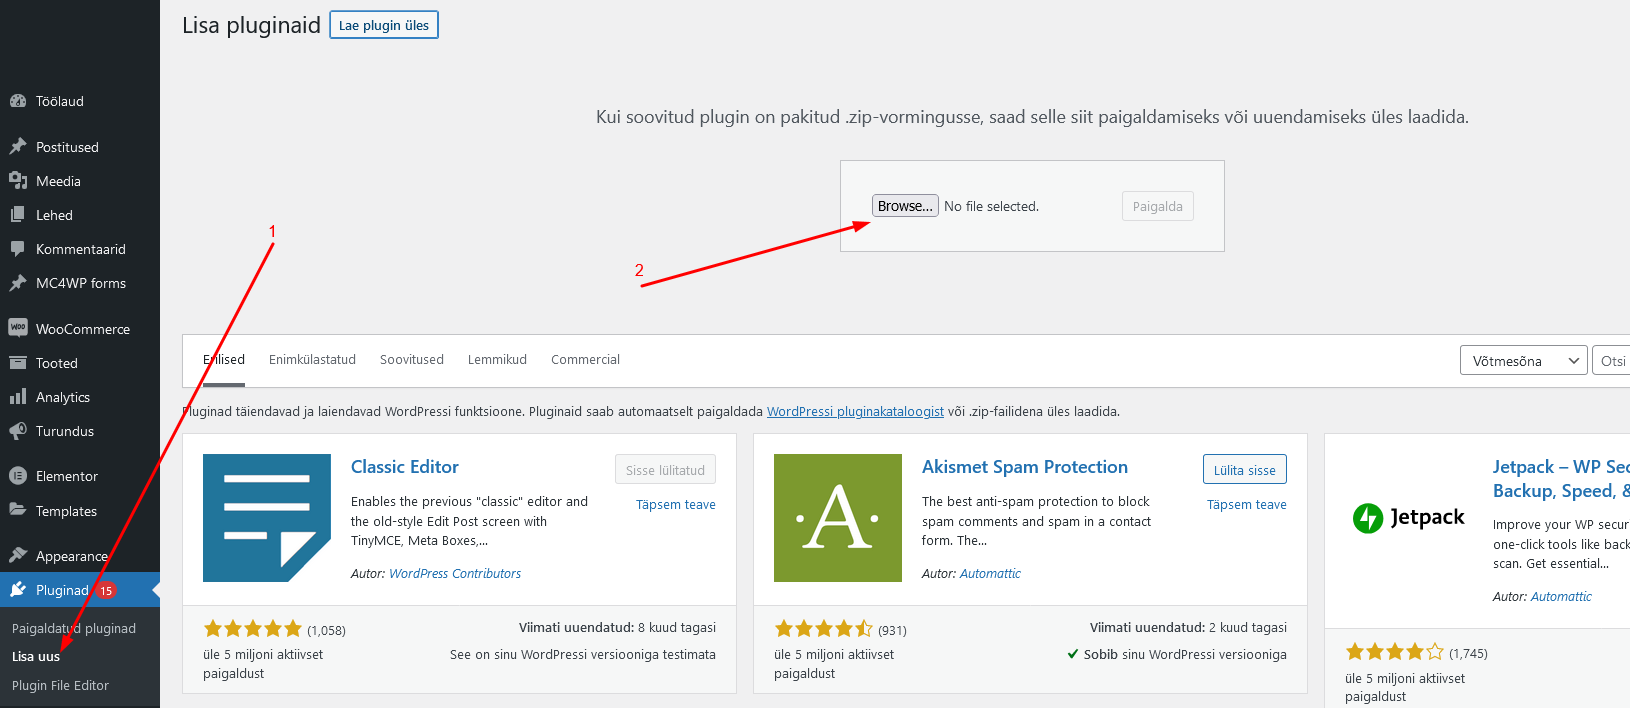Click the Akismet plugin logo image

point(838,518)
